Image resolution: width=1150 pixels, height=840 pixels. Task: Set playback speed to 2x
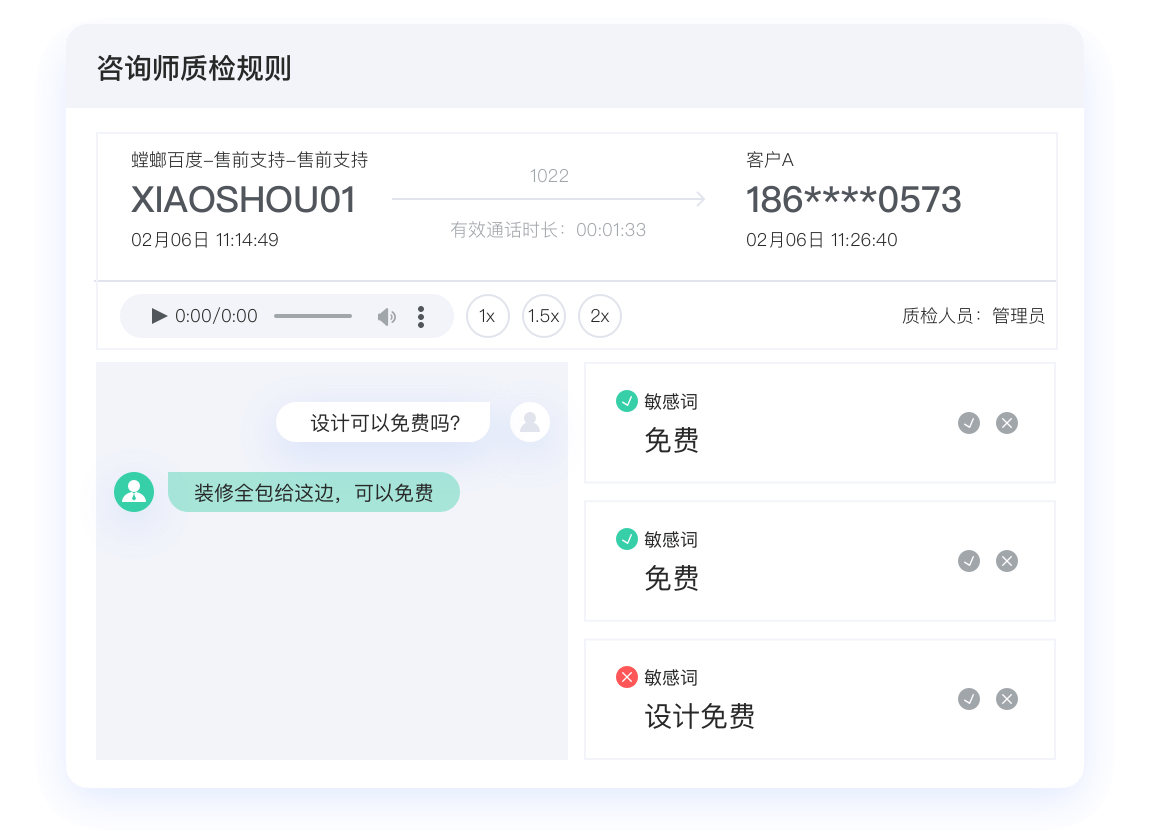(x=600, y=316)
